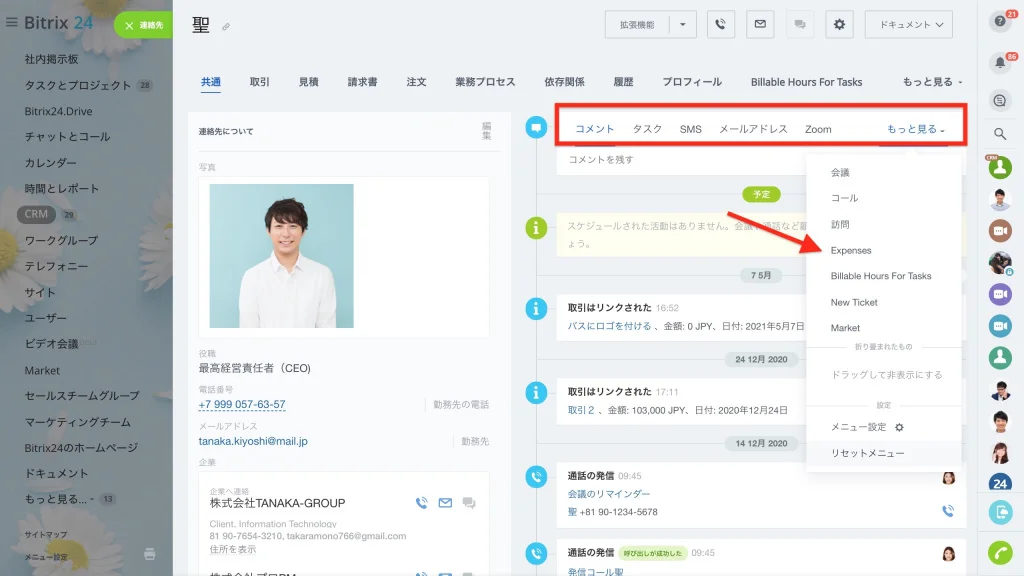Click gear icon next to メニュー設定
Screen dimensions: 1024x576
pyautogui.click(x=899, y=427)
